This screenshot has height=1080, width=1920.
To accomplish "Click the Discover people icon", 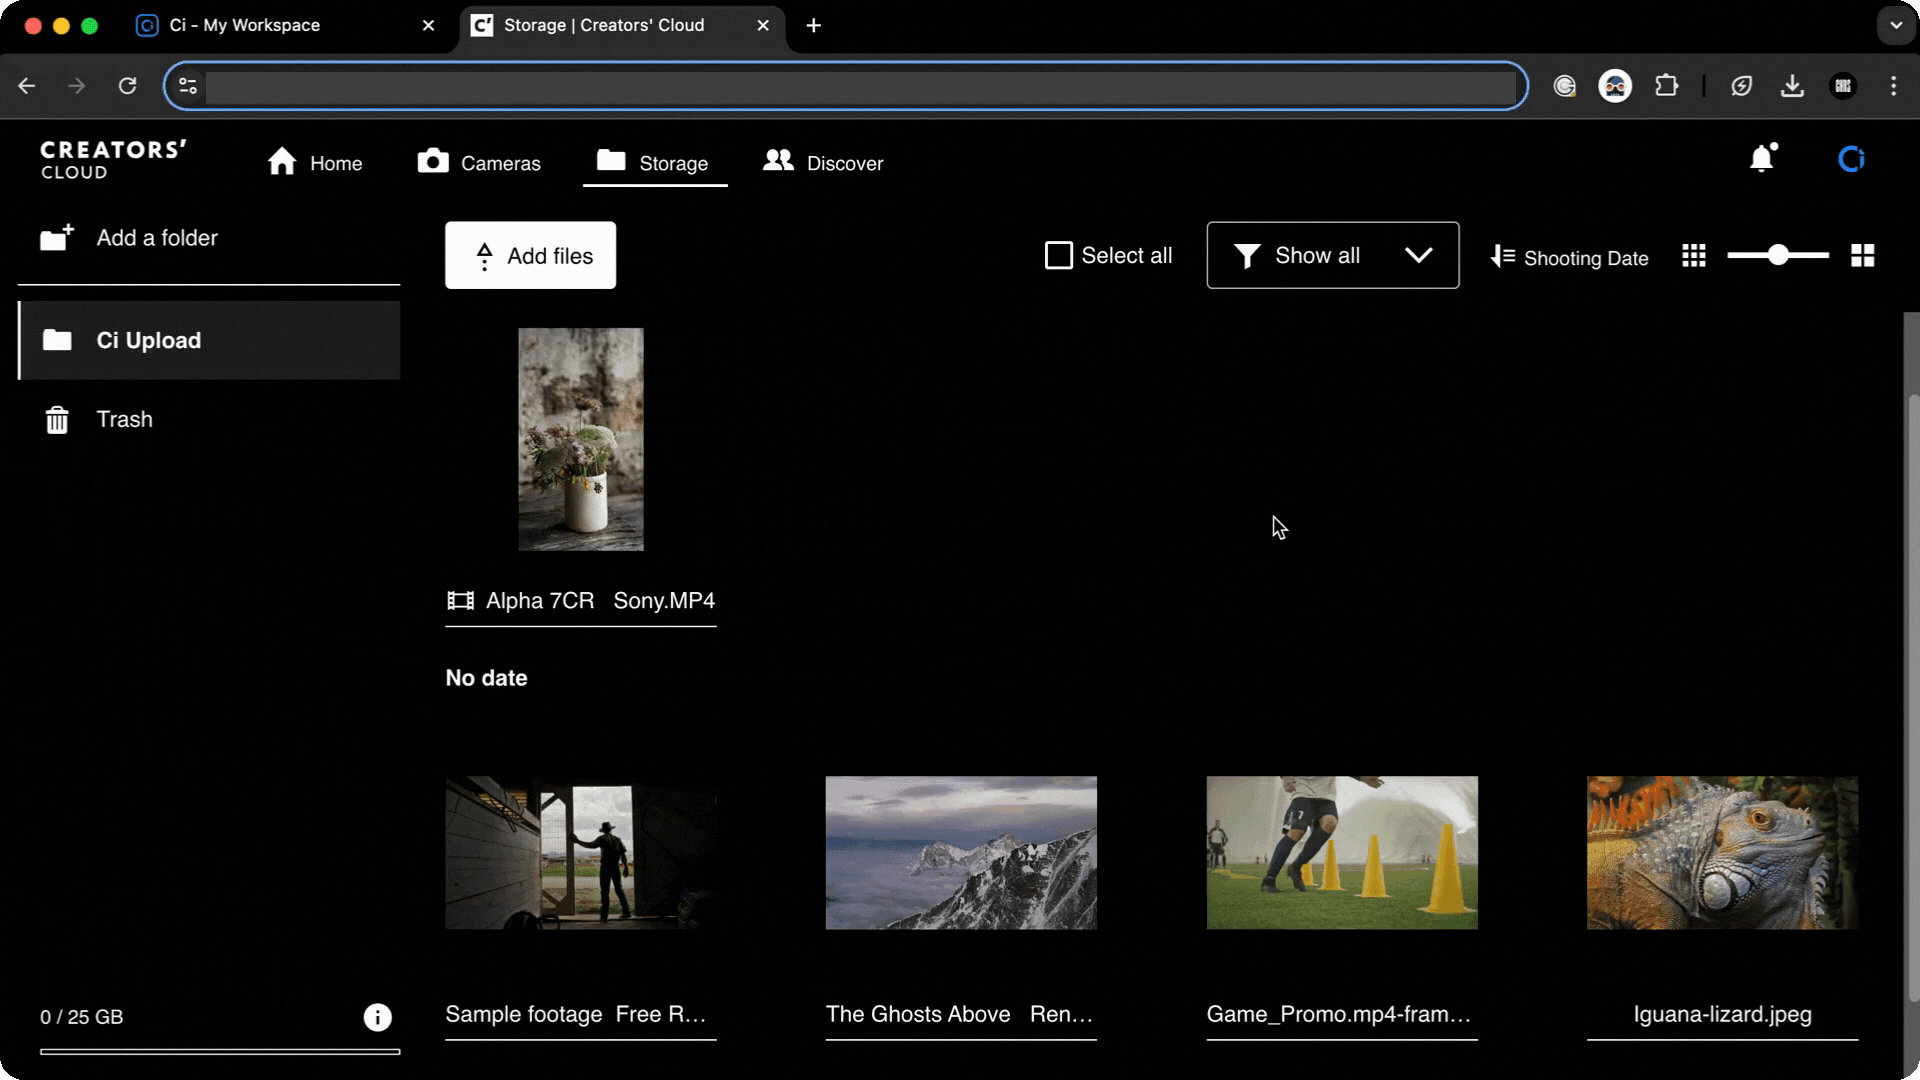I will (778, 160).
